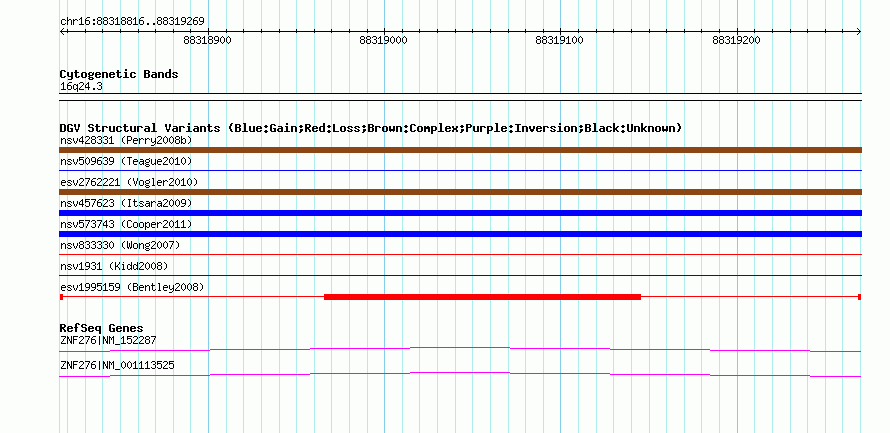
Task: Open variant esv2762221 (Vogler2010) label
Action: pos(129,182)
